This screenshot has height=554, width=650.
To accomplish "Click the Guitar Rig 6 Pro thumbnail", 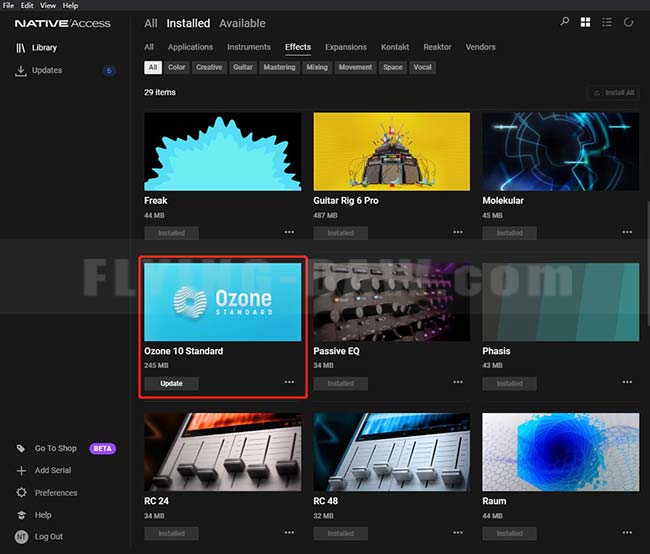I will (392, 152).
